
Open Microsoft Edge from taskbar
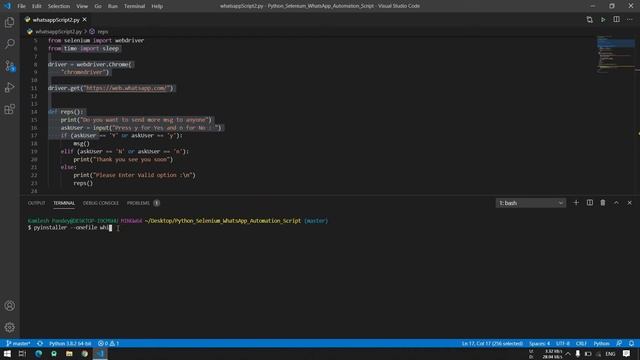pyautogui.click(x=38, y=353)
